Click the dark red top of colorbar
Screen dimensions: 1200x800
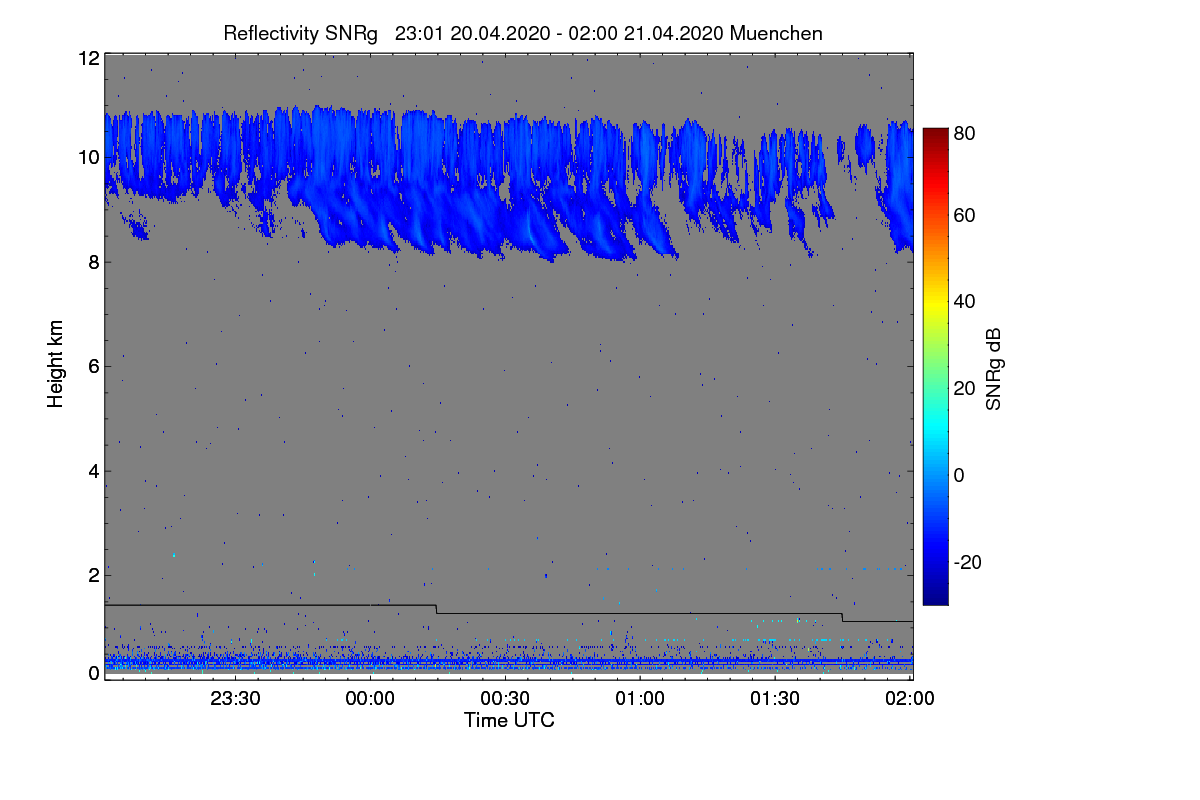935,134
